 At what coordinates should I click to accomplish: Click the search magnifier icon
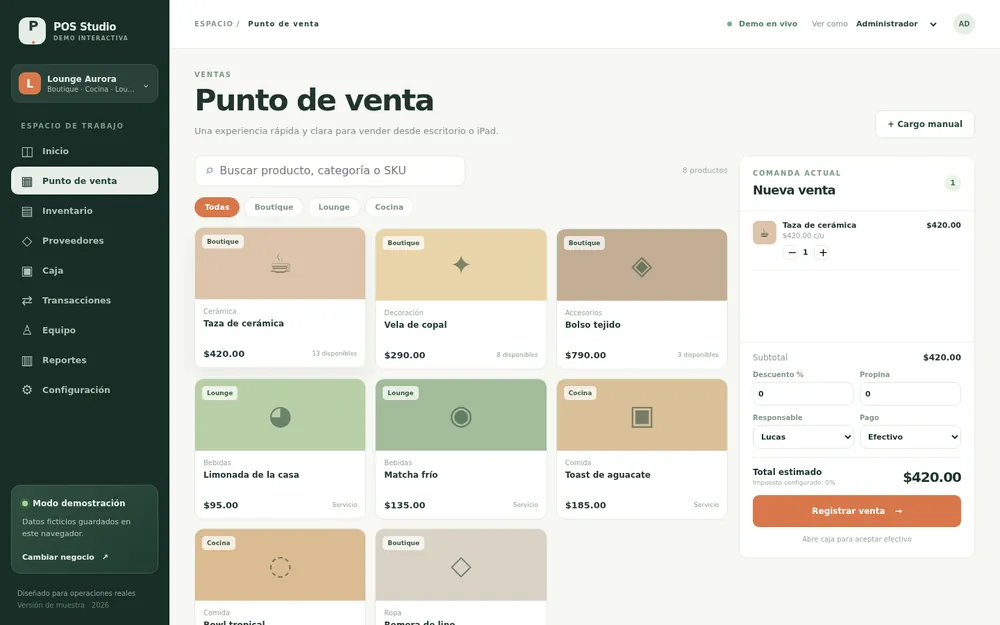point(209,170)
